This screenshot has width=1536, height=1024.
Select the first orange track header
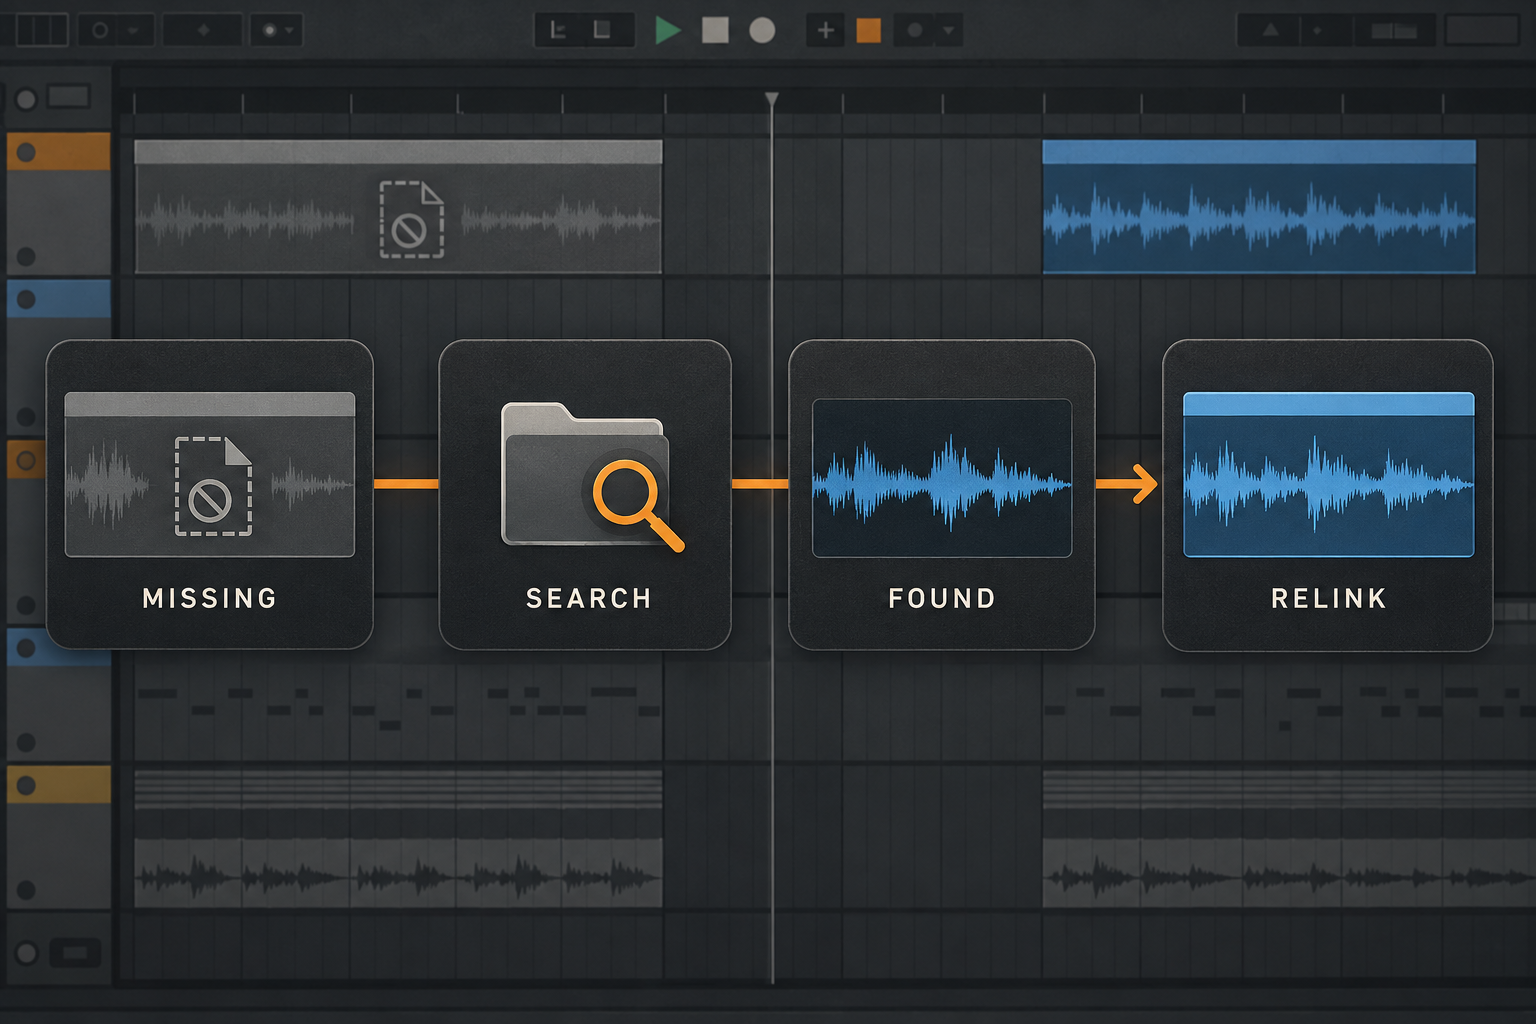(x=59, y=152)
